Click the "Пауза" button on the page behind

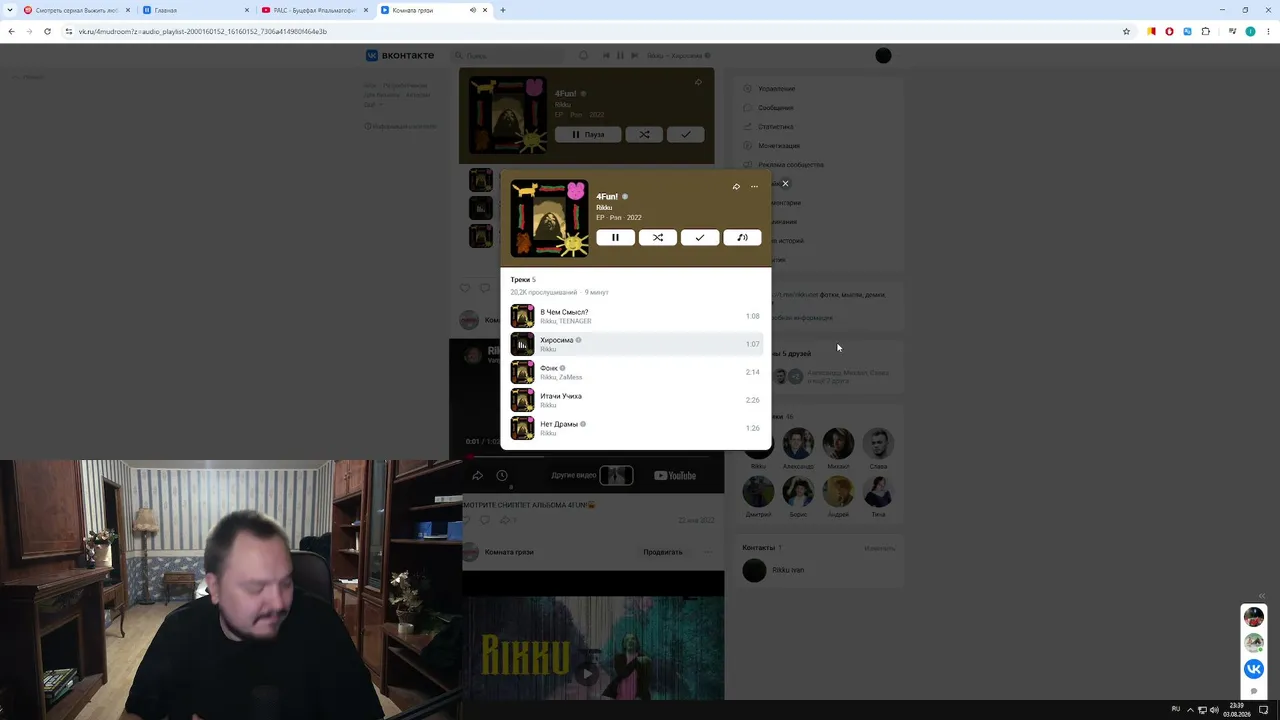coord(588,134)
